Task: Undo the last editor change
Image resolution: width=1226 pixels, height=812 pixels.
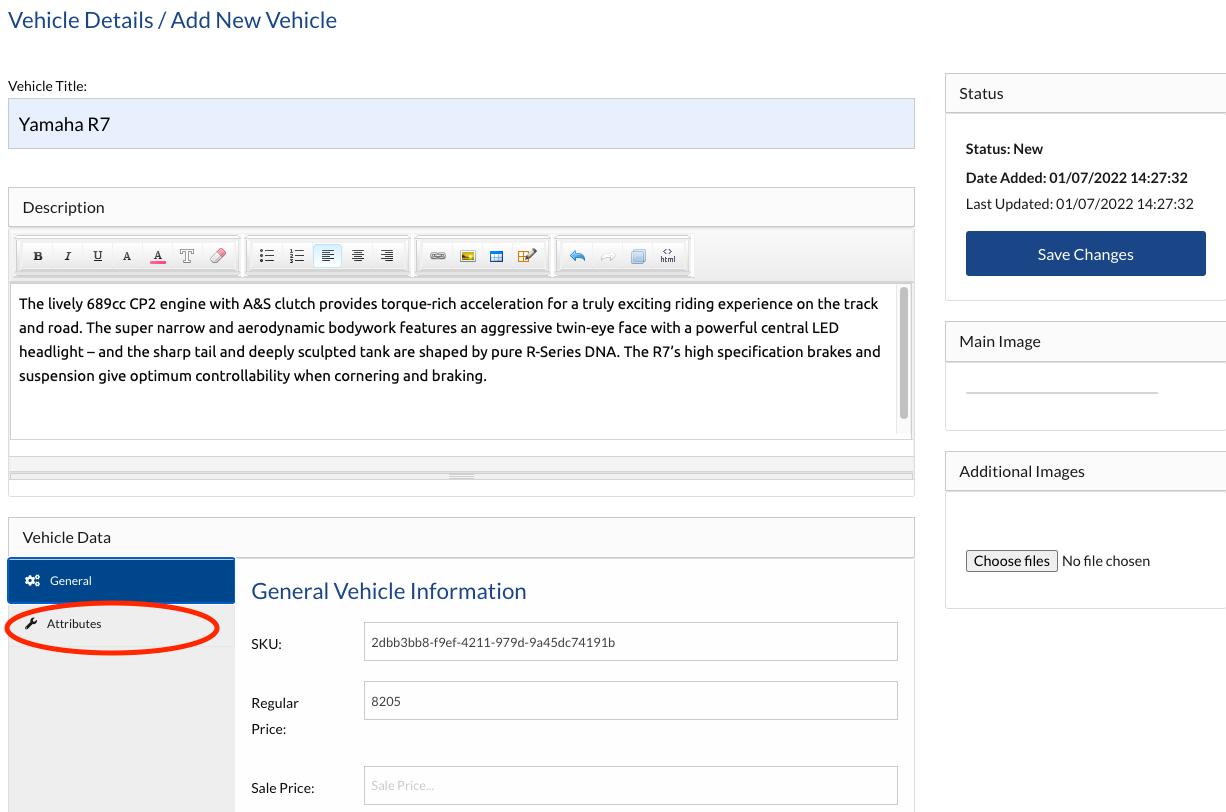Action: pyautogui.click(x=577, y=256)
